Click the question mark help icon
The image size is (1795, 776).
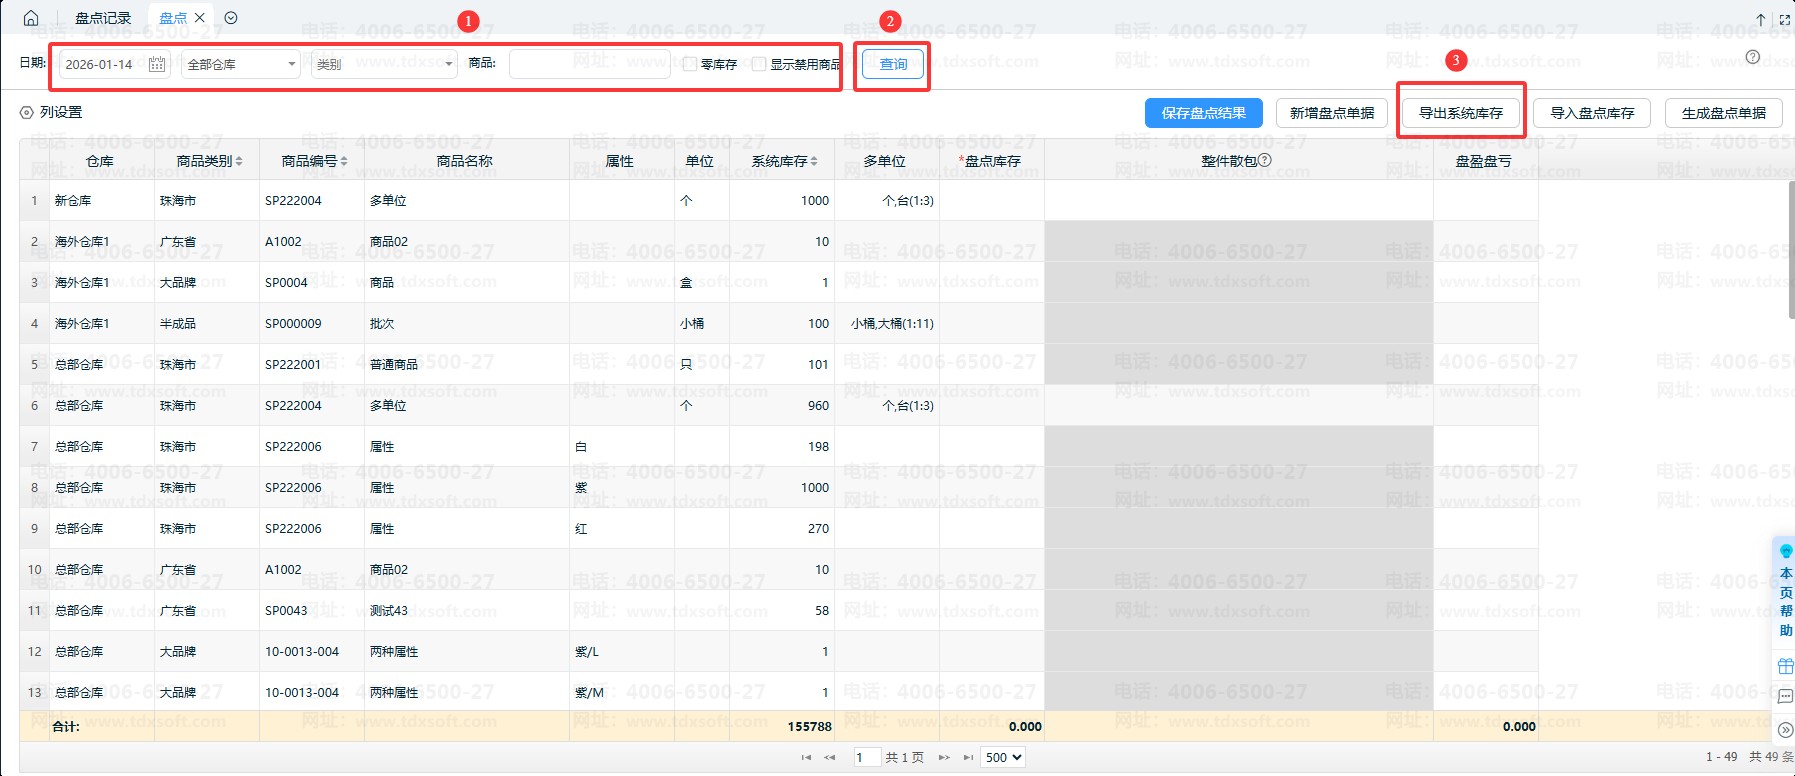click(x=1752, y=57)
